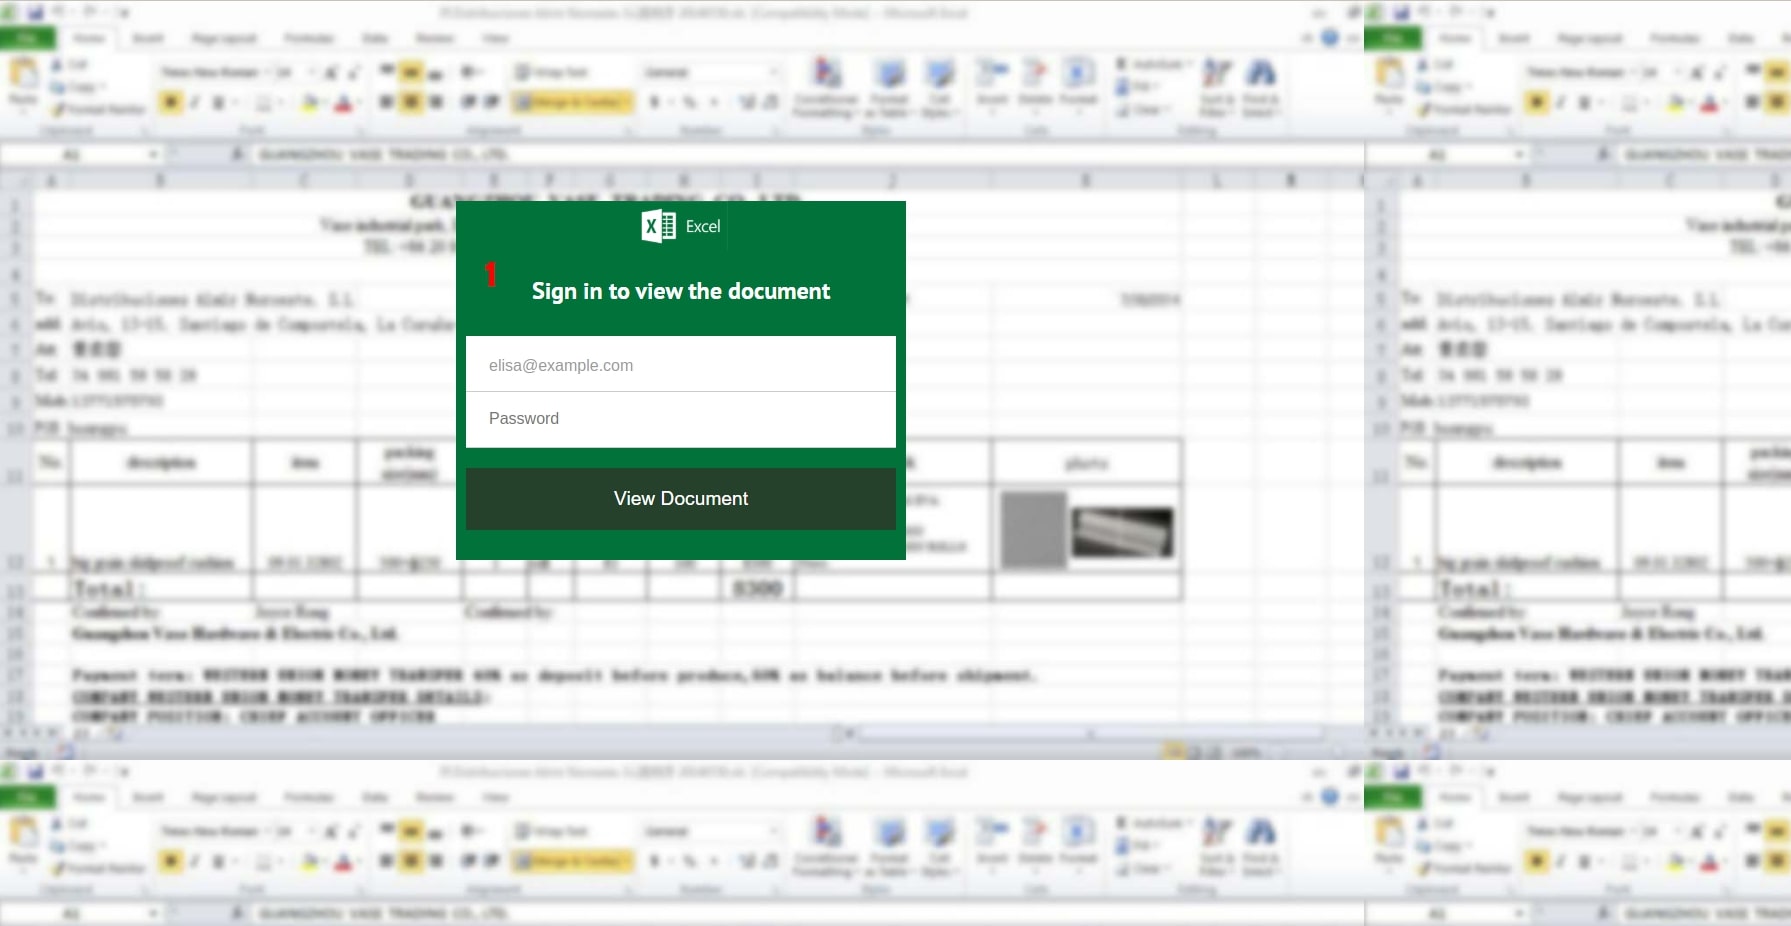Image resolution: width=1791 pixels, height=926 pixels.
Task: Switch to the Page Layout ribbon tab
Action: (224, 38)
